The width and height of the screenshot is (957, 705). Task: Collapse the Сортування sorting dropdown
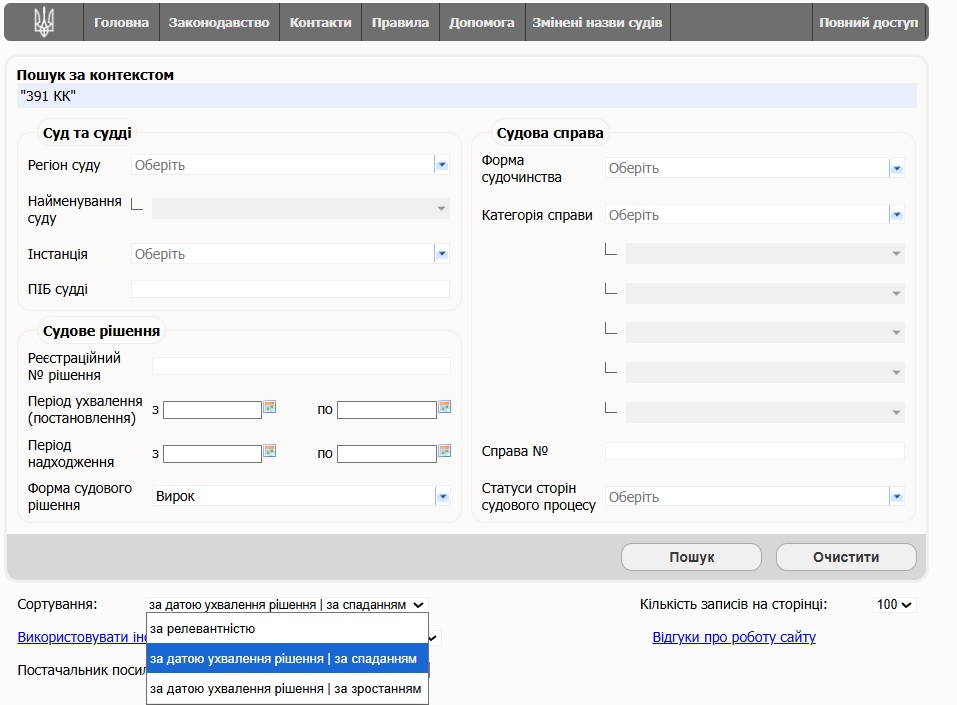click(x=287, y=604)
